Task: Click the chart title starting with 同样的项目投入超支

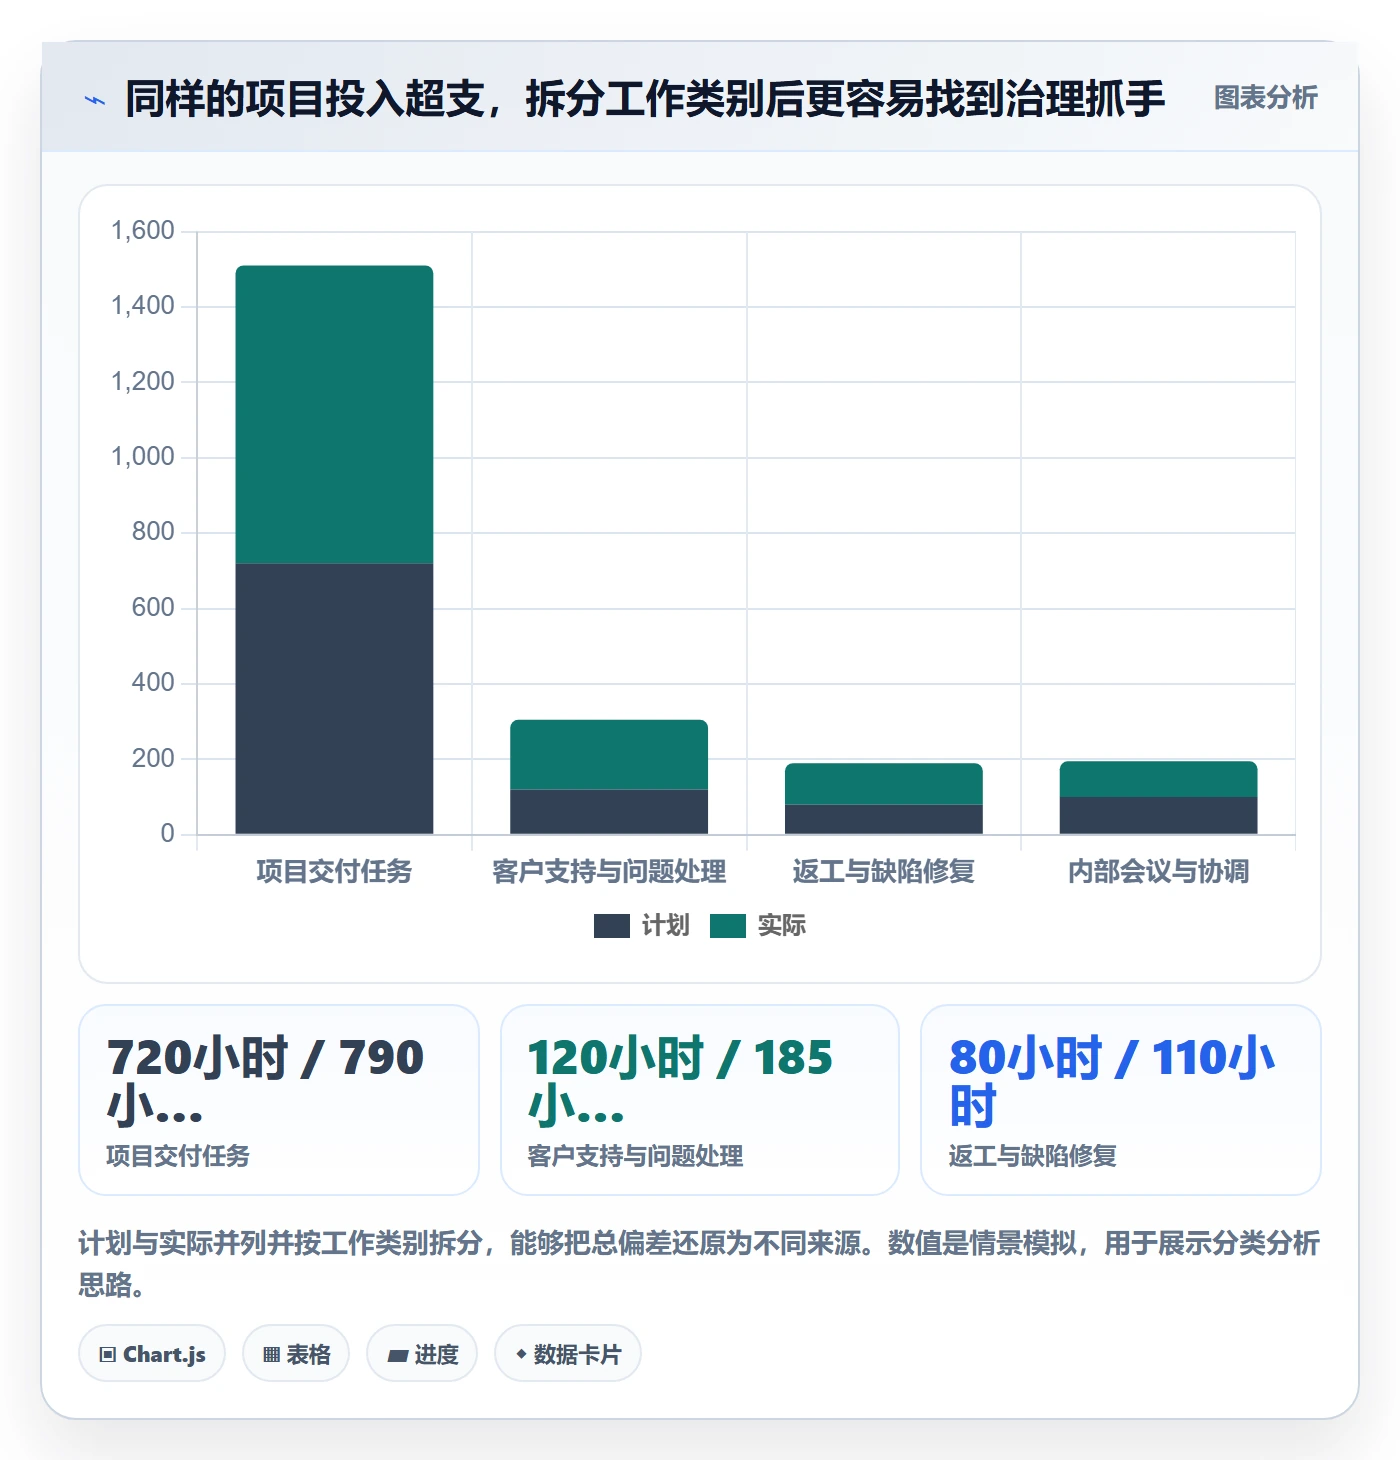Action: click(645, 99)
